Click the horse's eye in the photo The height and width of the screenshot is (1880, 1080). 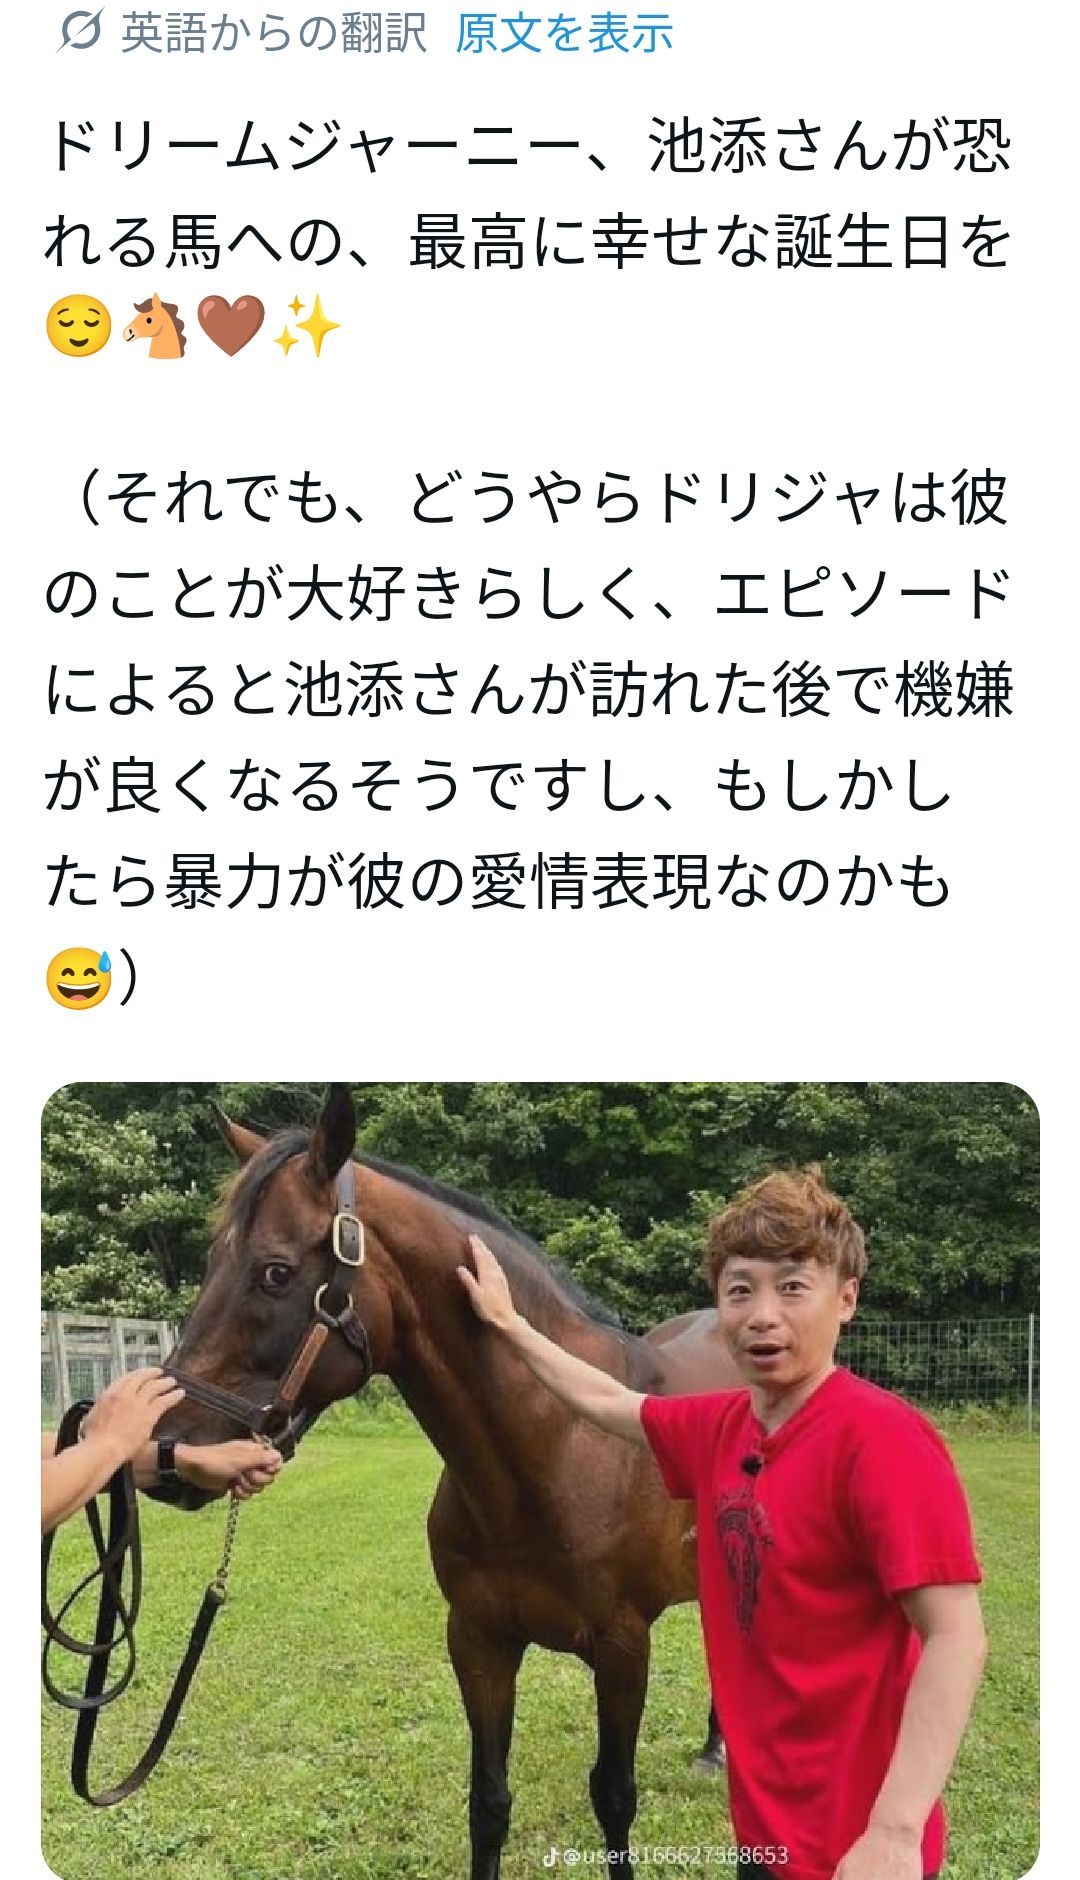pos(273,1275)
